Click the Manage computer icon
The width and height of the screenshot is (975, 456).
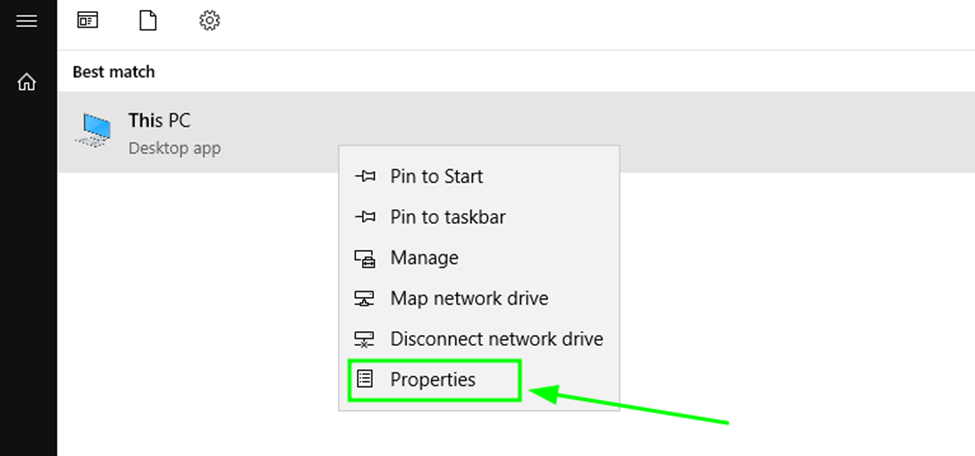pyautogui.click(x=365, y=259)
